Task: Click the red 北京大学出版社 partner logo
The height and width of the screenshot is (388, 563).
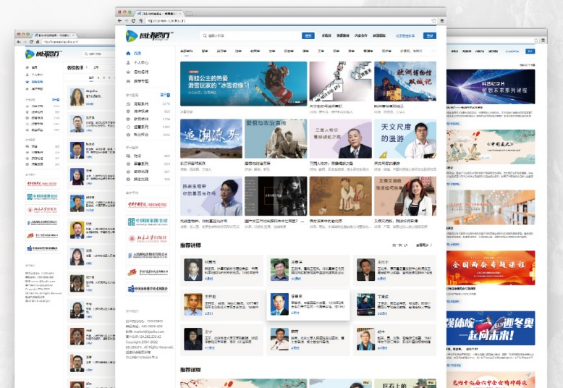Action: pyautogui.click(x=148, y=238)
